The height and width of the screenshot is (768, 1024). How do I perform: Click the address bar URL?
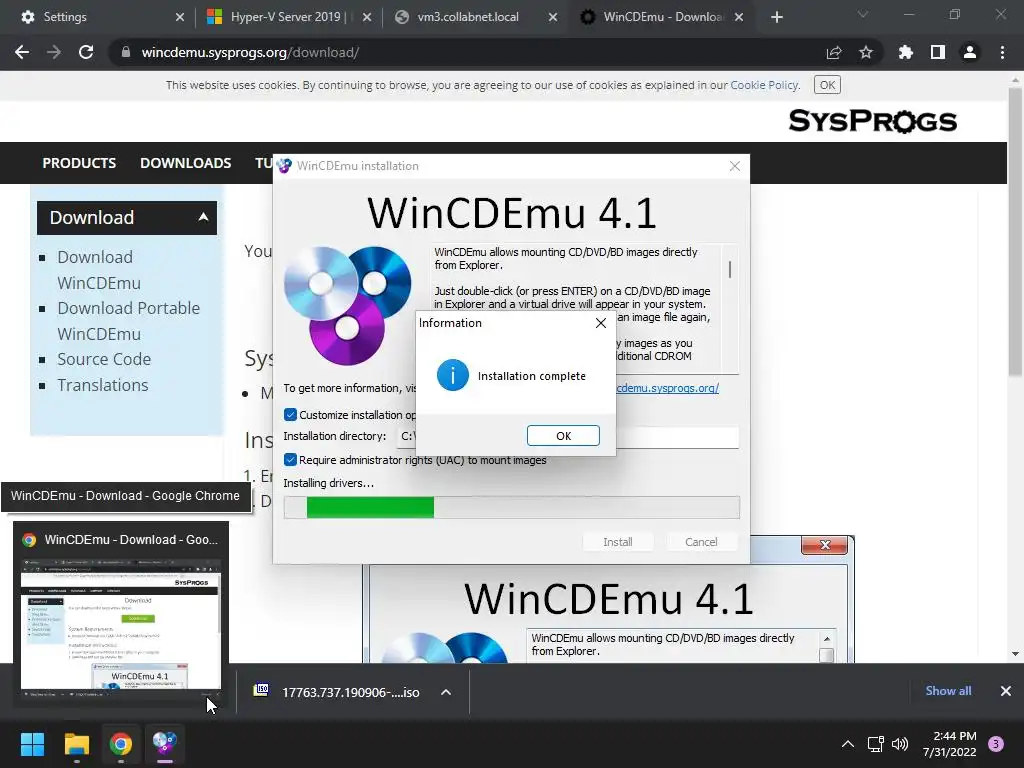(x=250, y=52)
